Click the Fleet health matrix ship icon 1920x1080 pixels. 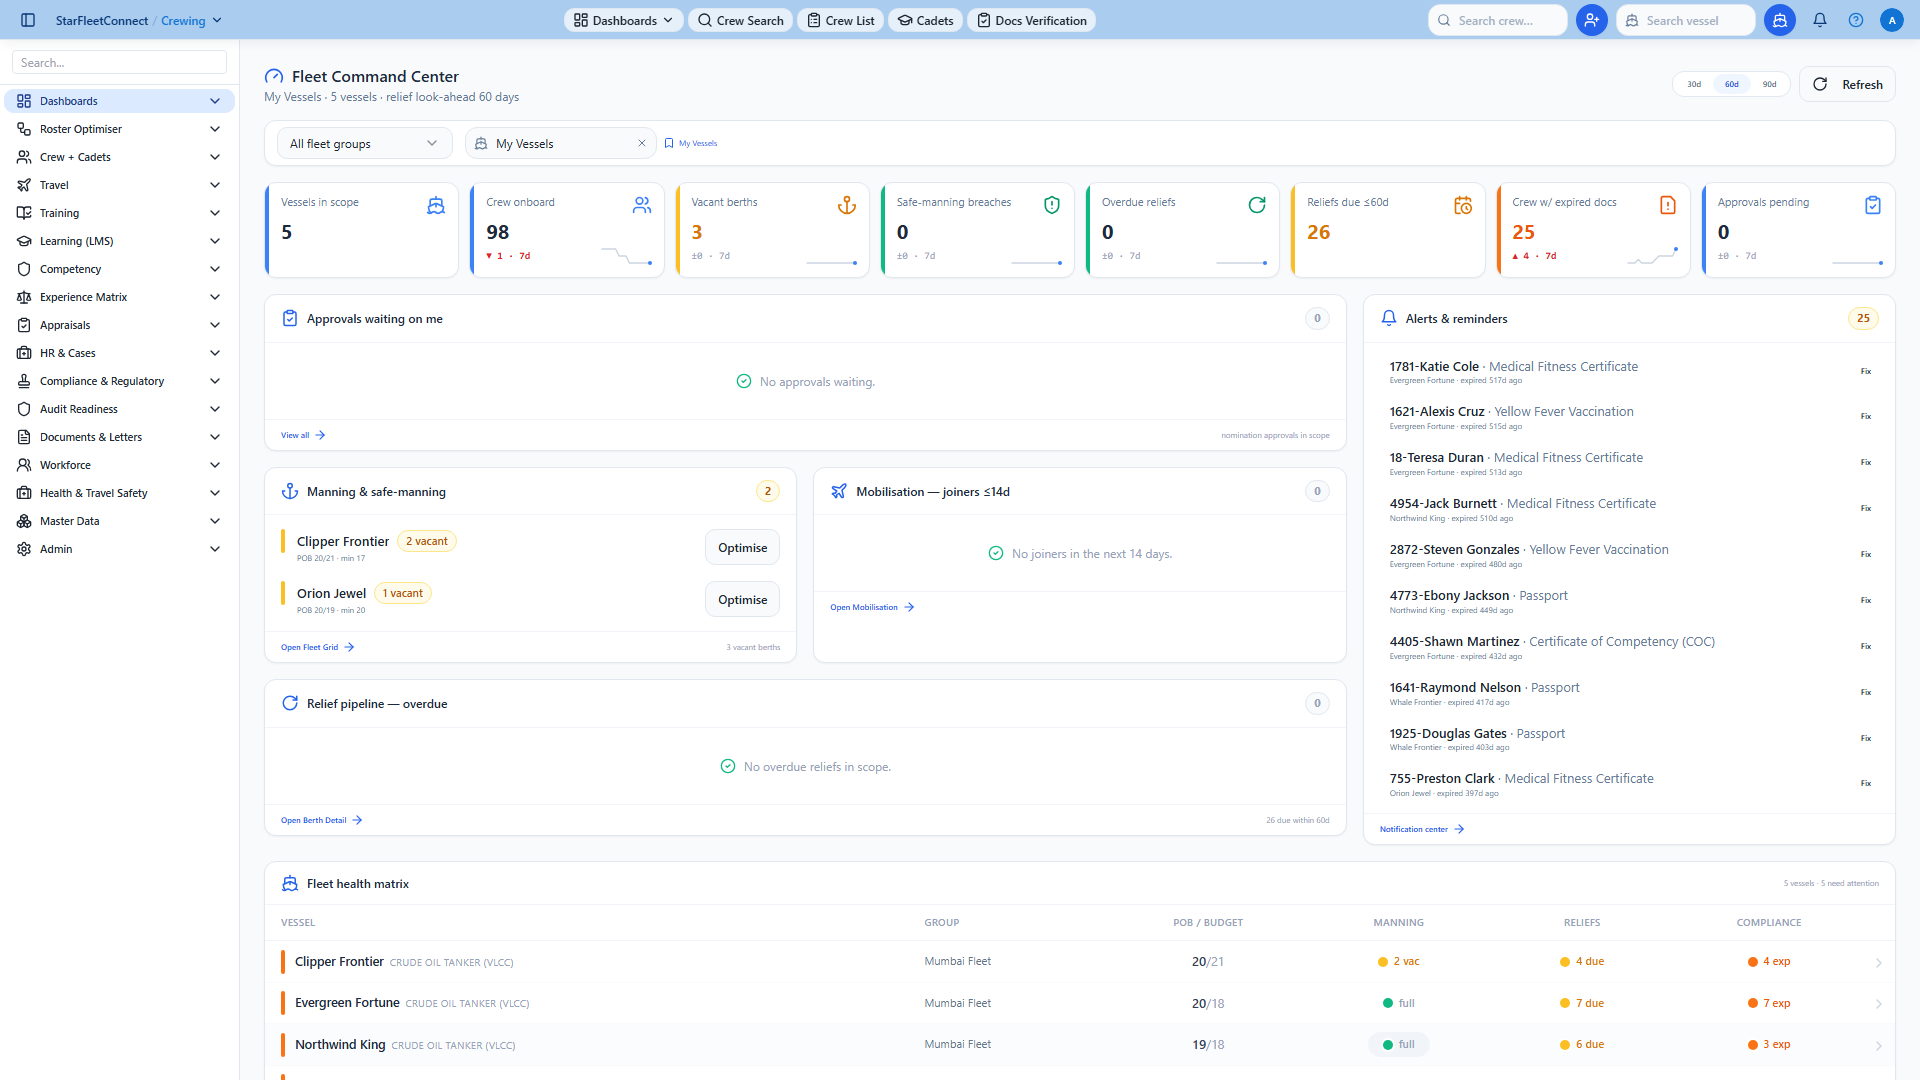[x=290, y=883]
